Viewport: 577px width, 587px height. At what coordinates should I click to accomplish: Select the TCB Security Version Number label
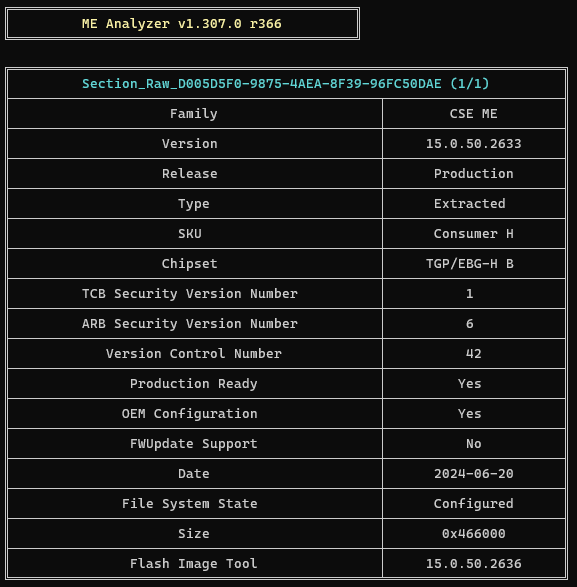(190, 294)
